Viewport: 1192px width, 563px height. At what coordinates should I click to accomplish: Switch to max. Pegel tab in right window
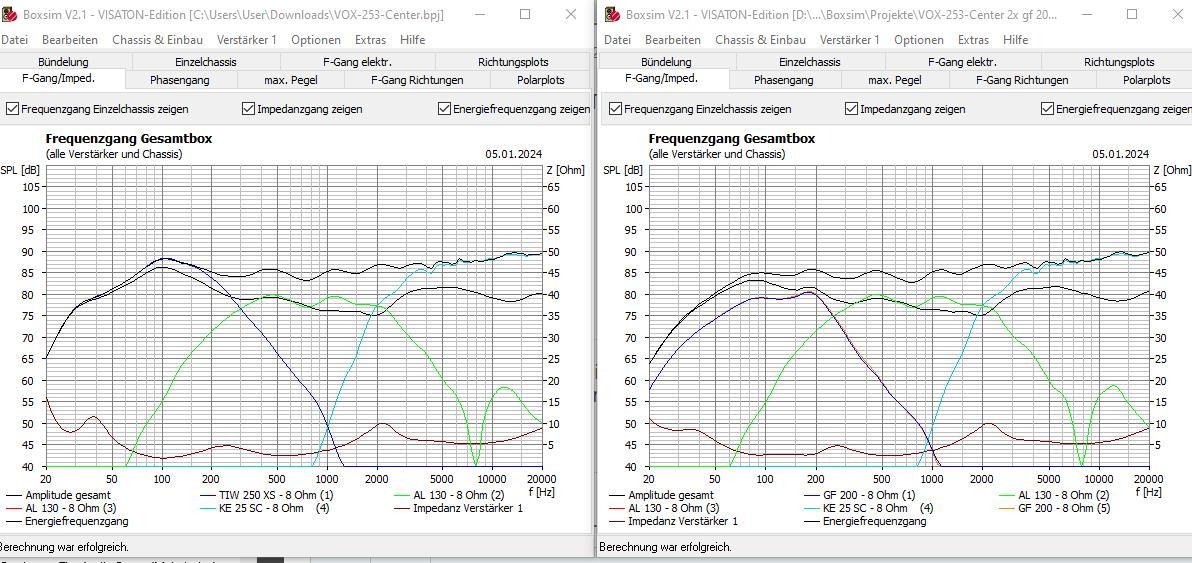(x=895, y=79)
